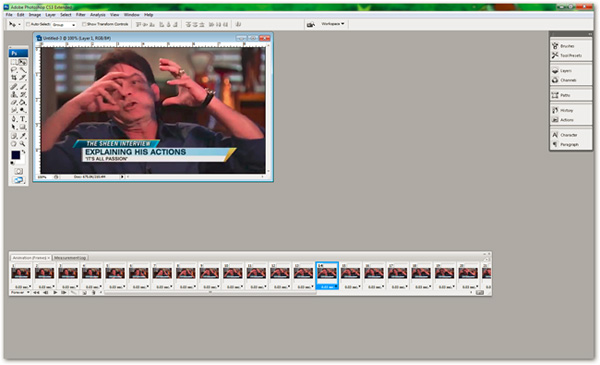This screenshot has width=600, height=365.
Task: Go to previous animation frame
Action: 46,292
